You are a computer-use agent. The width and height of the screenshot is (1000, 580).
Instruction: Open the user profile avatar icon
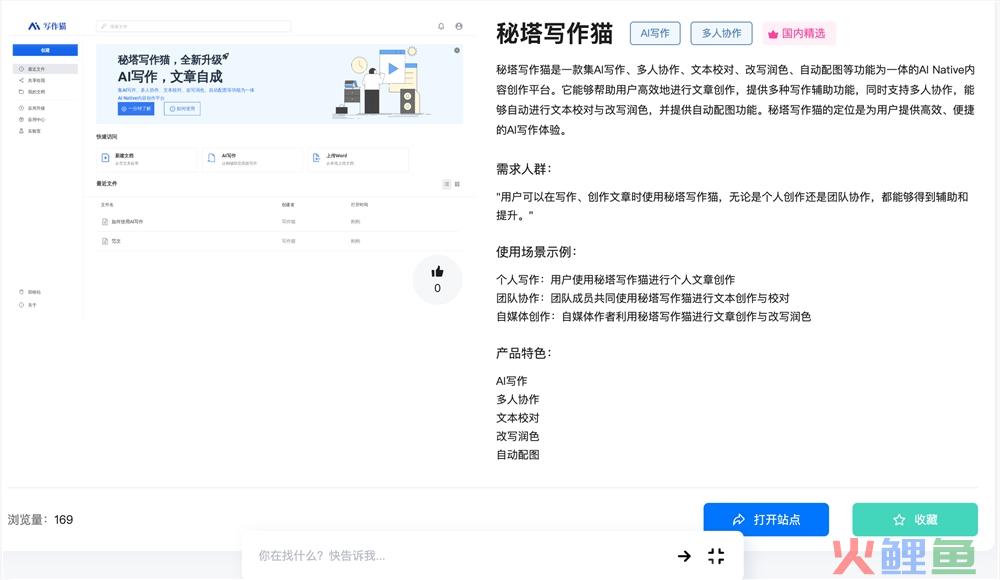click(x=459, y=26)
